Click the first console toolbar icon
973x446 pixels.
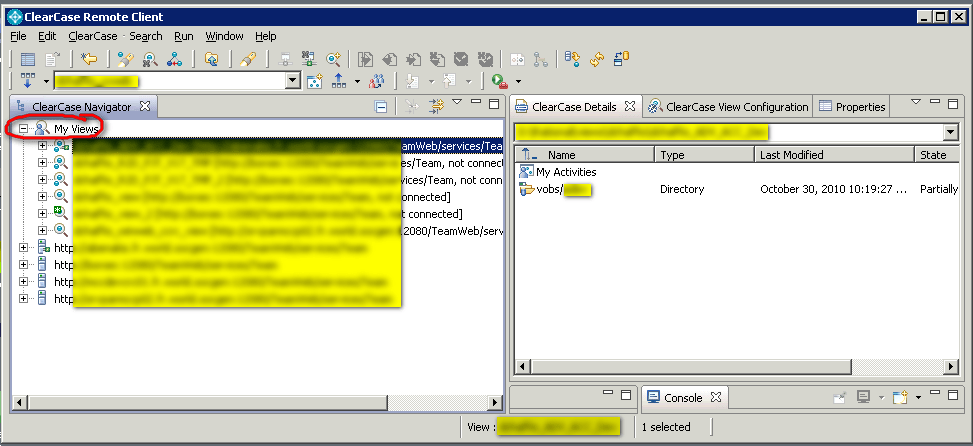tap(839, 398)
